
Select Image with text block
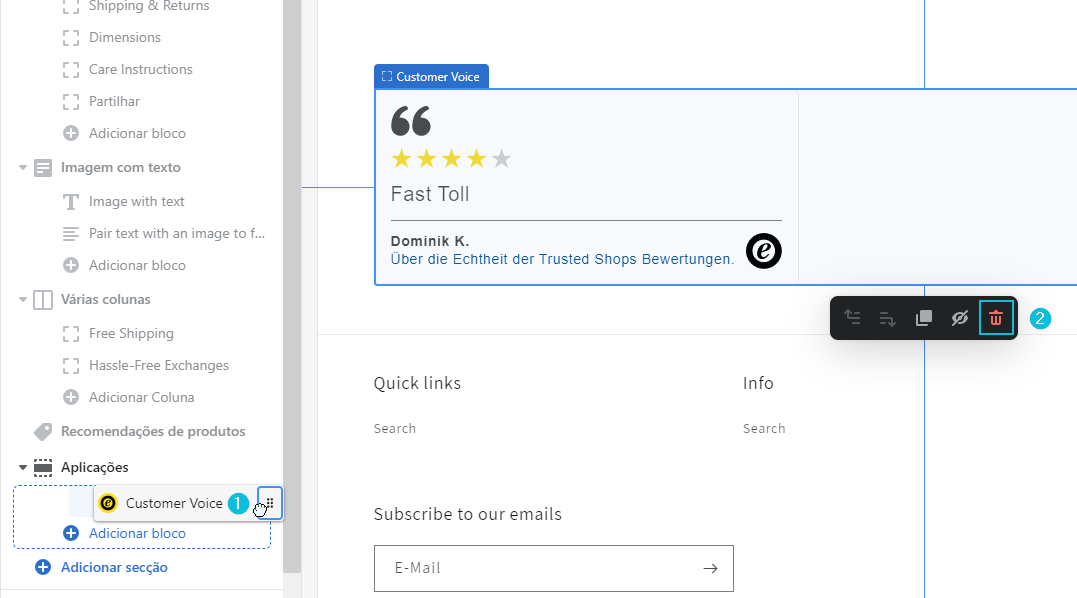[137, 202]
